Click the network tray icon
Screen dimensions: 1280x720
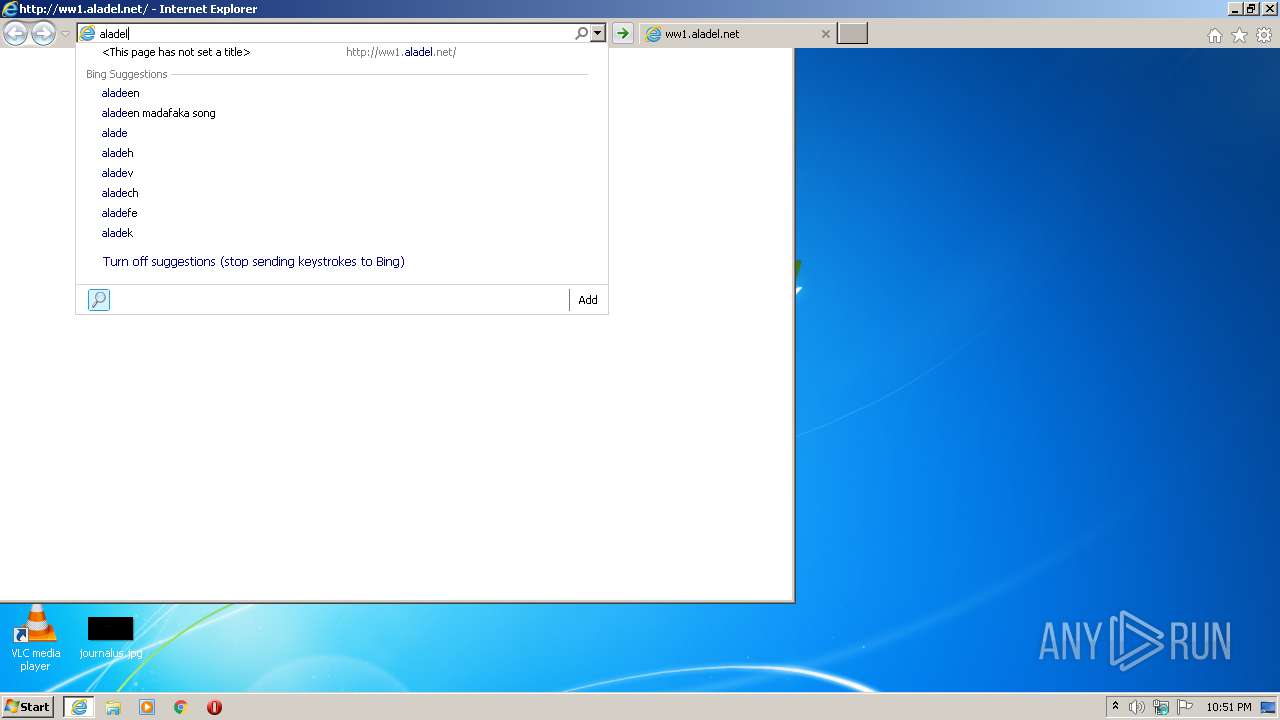click(1161, 707)
